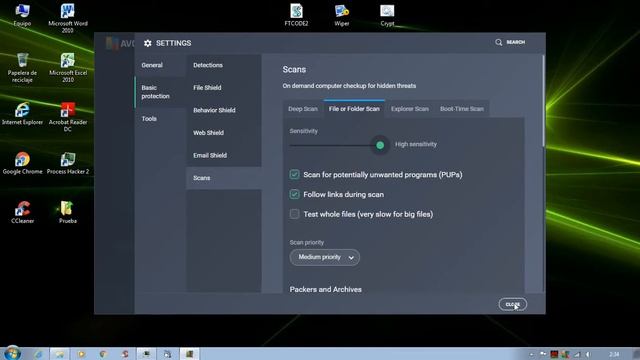
Task: Switch to the Explorer Scan tab
Action: point(410,109)
